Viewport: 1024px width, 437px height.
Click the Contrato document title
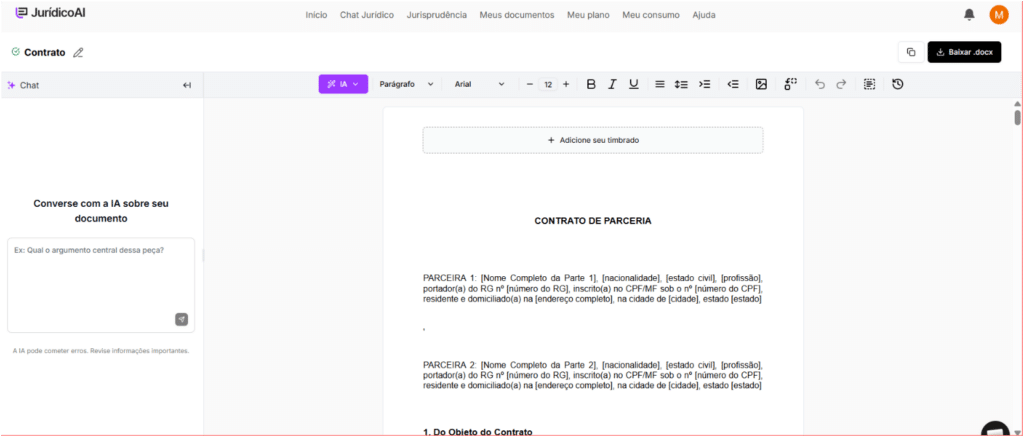coord(44,53)
